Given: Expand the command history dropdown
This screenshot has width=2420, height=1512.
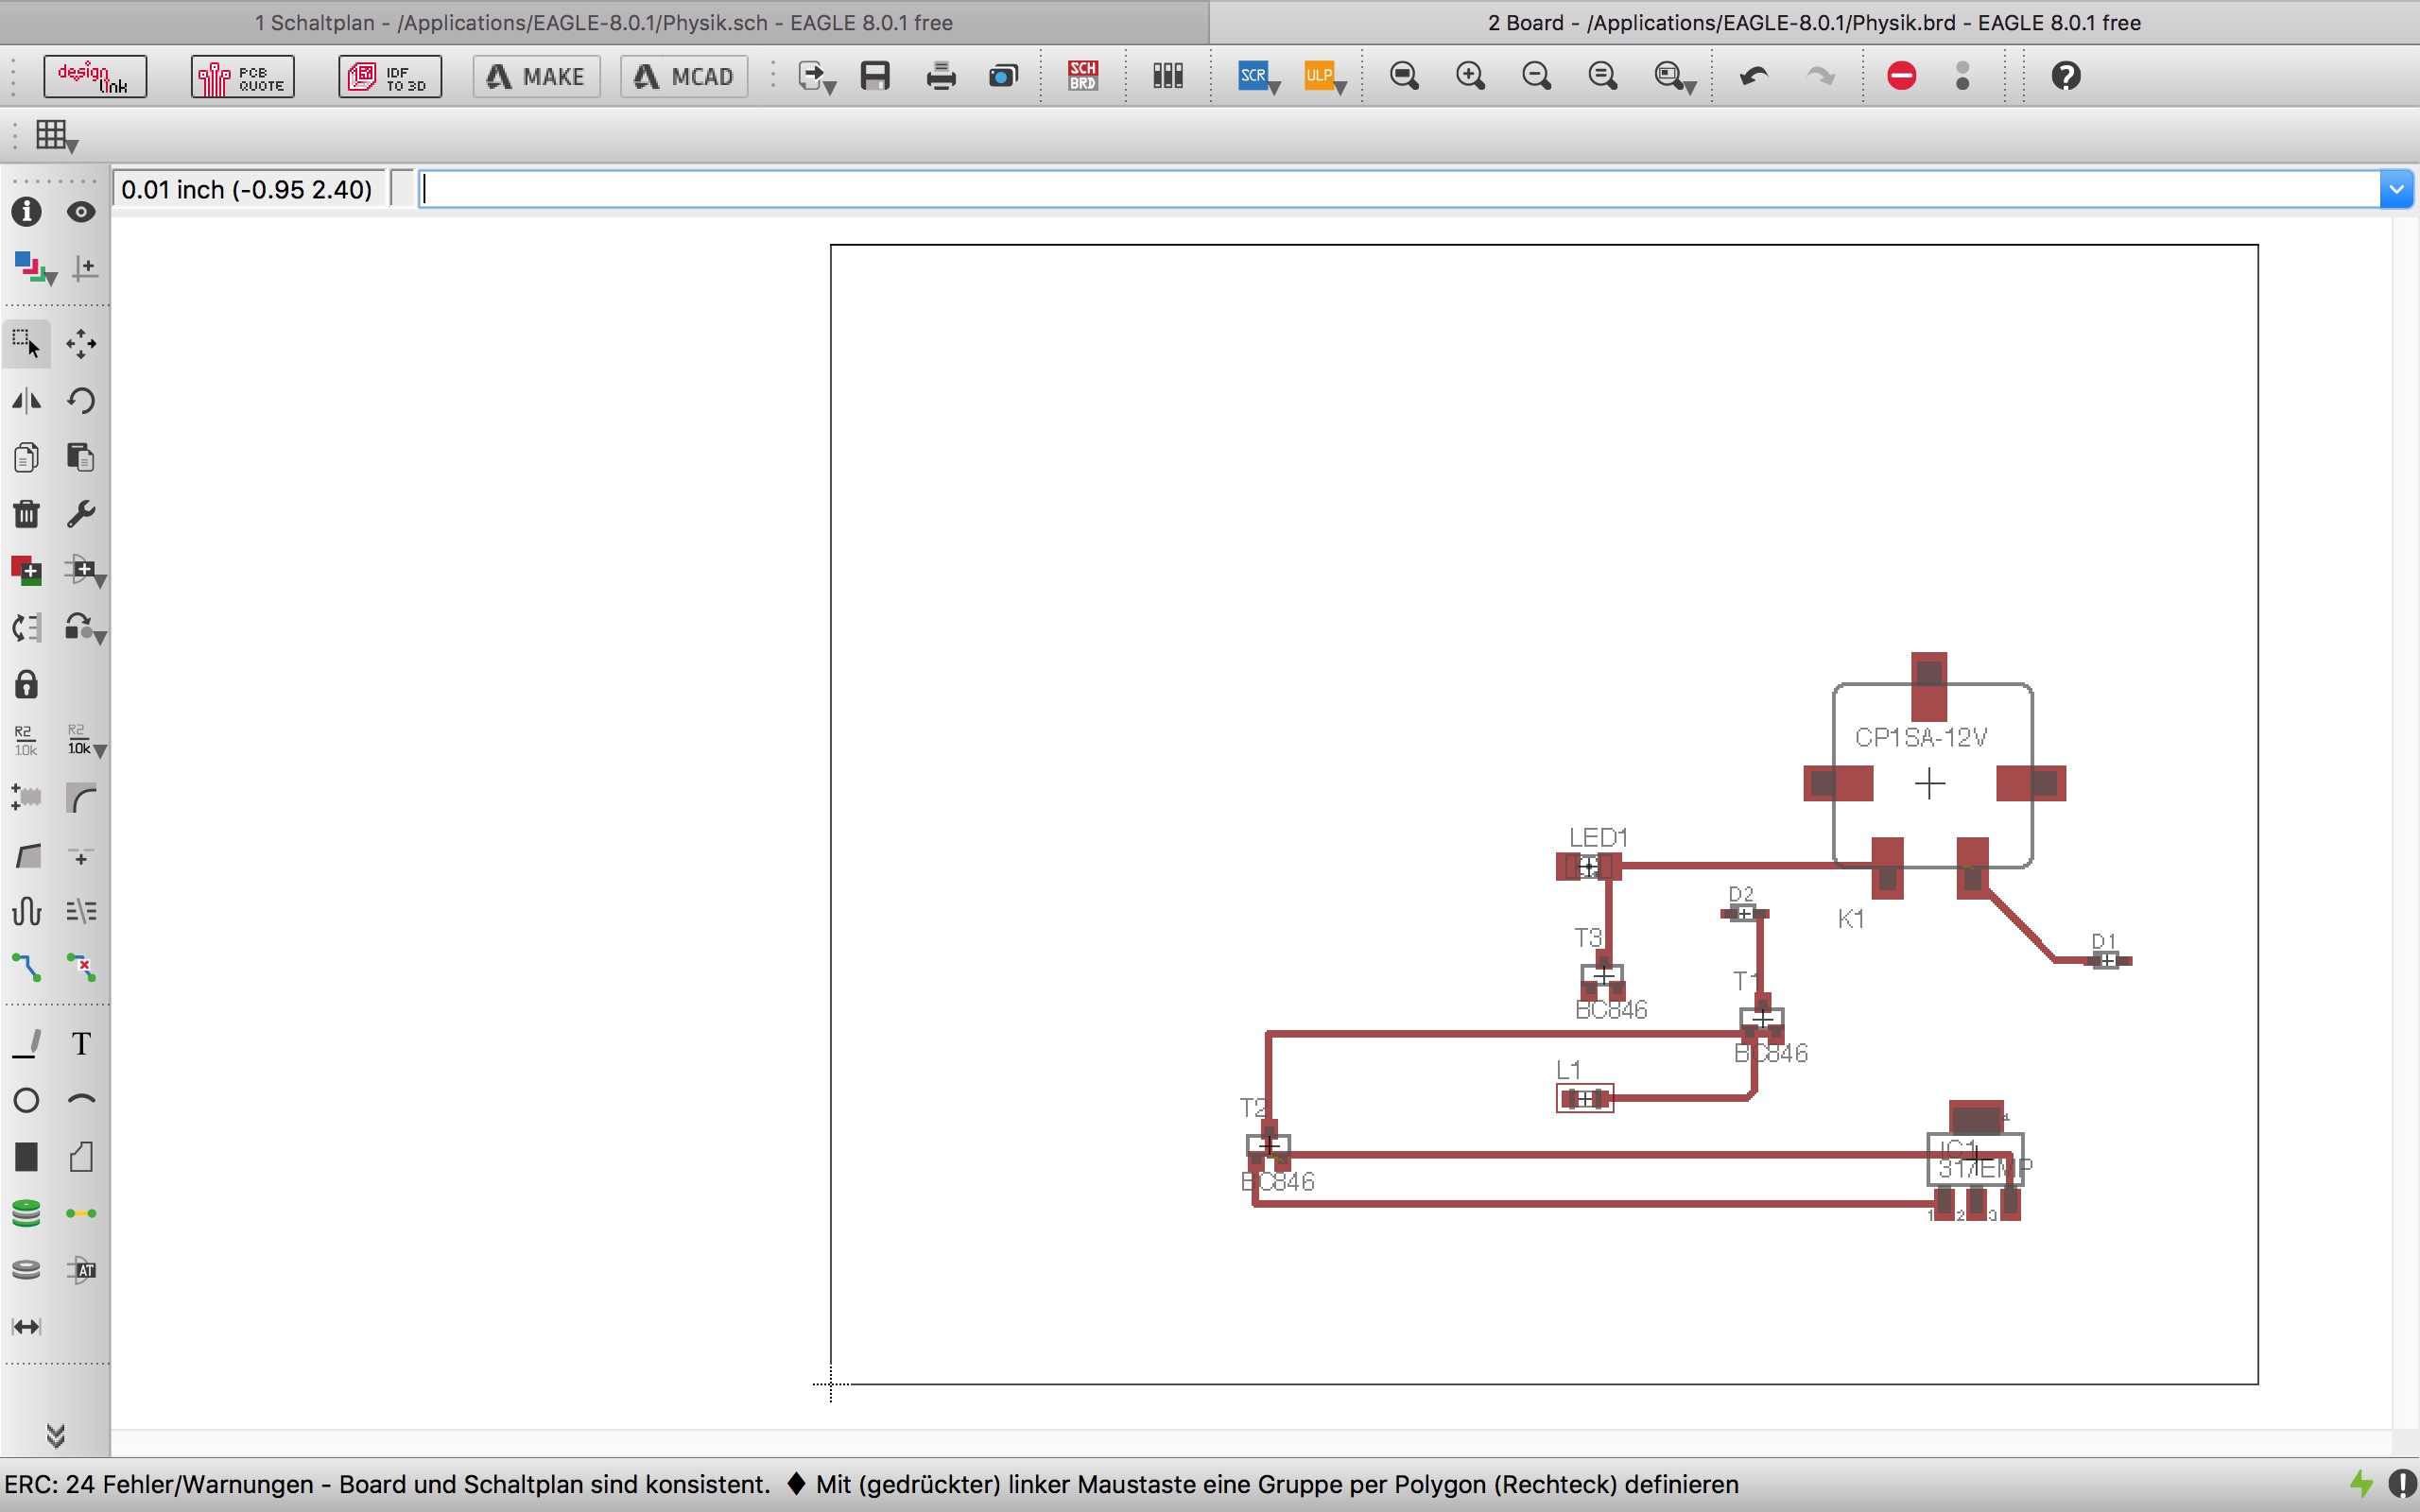Looking at the screenshot, I should tap(2396, 189).
